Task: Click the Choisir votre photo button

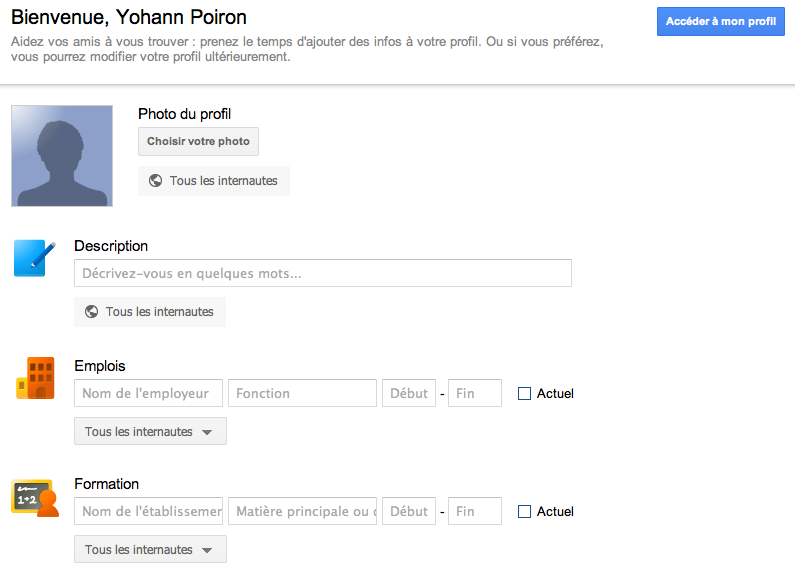Action: (198, 142)
